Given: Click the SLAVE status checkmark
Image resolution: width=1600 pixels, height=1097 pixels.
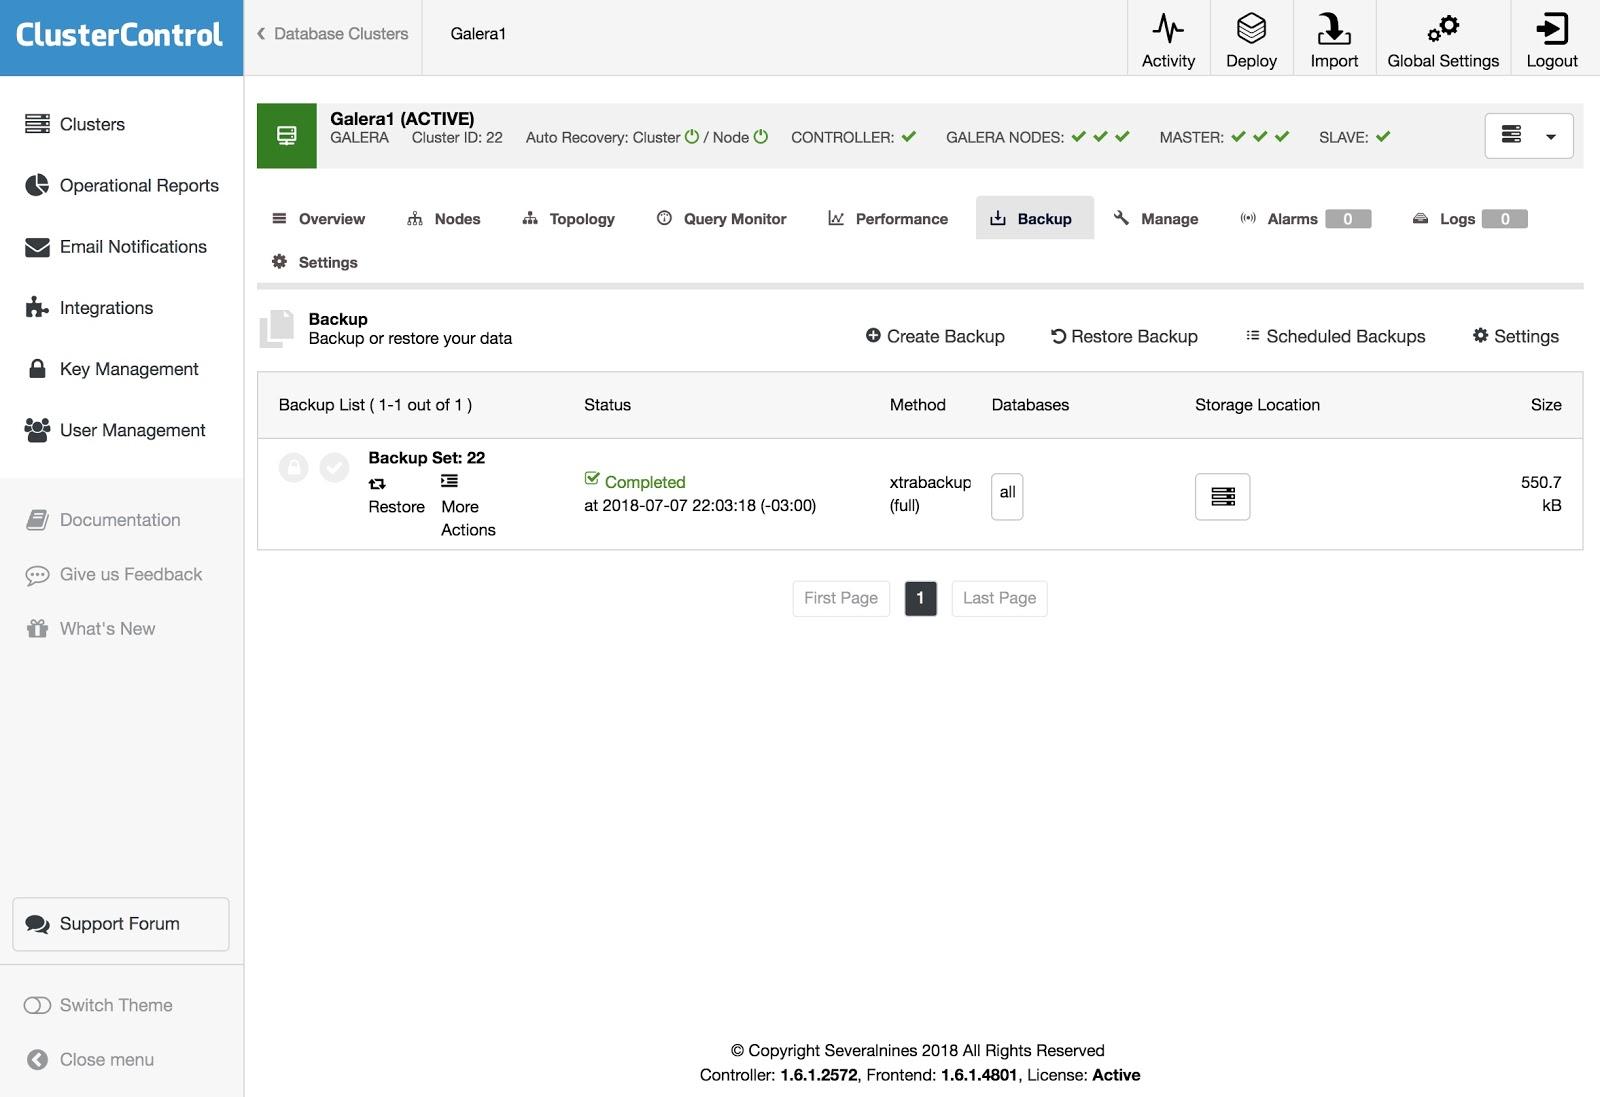Looking at the screenshot, I should (x=1383, y=136).
